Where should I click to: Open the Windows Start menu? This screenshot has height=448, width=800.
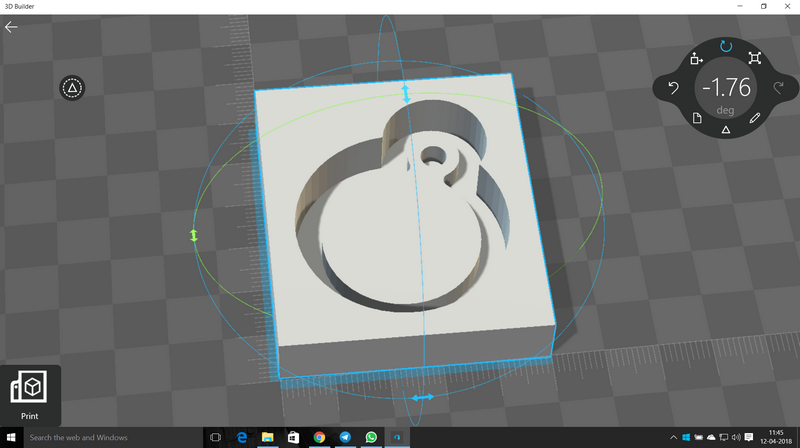point(11,437)
